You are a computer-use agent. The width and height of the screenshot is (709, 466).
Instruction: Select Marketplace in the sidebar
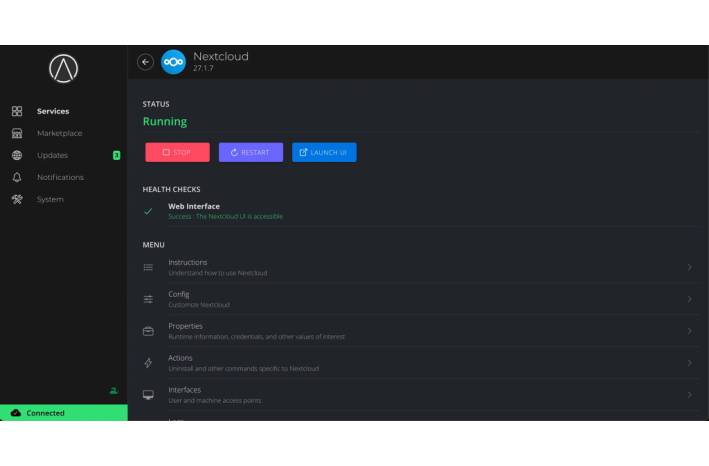tap(59, 133)
